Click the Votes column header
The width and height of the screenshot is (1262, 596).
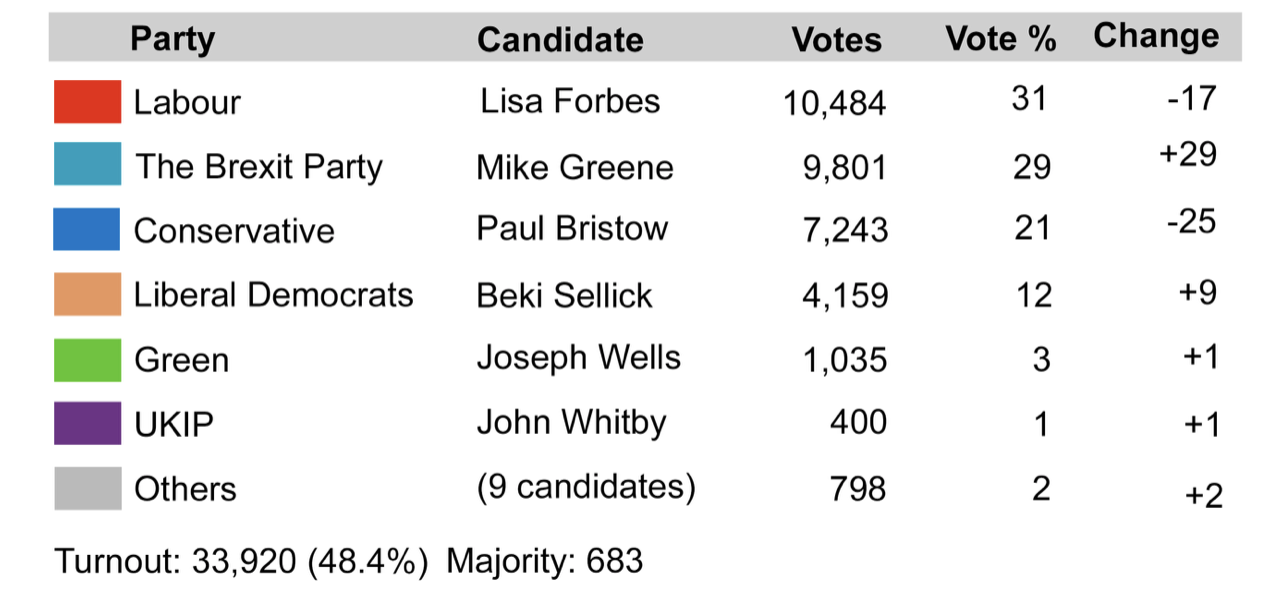pyautogui.click(x=837, y=39)
